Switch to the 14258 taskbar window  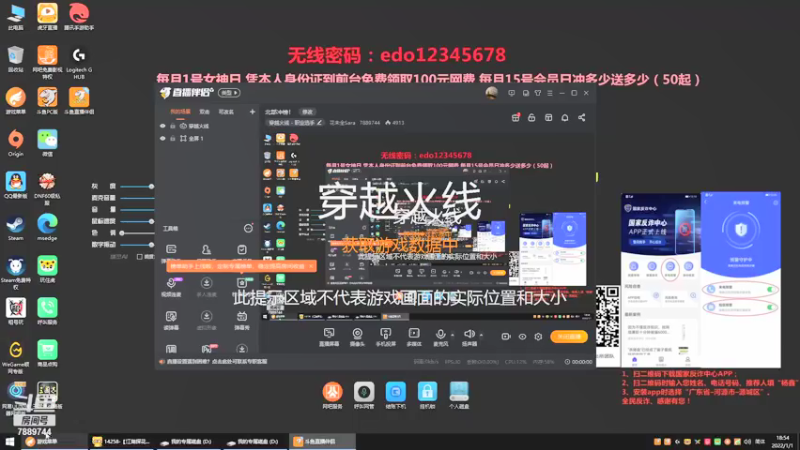pos(121,442)
